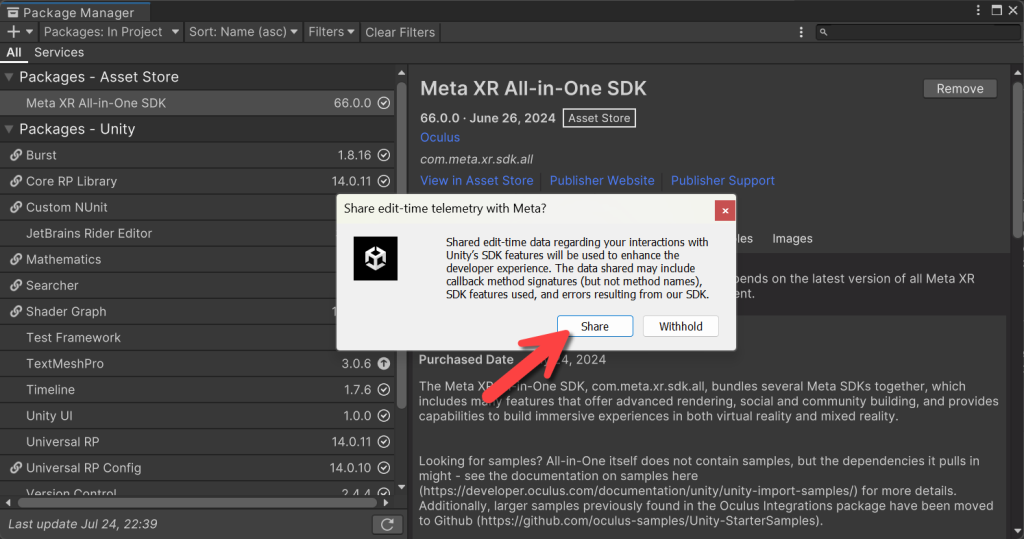1024x539 pixels.
Task: Switch to the Images tab
Action: (x=792, y=238)
